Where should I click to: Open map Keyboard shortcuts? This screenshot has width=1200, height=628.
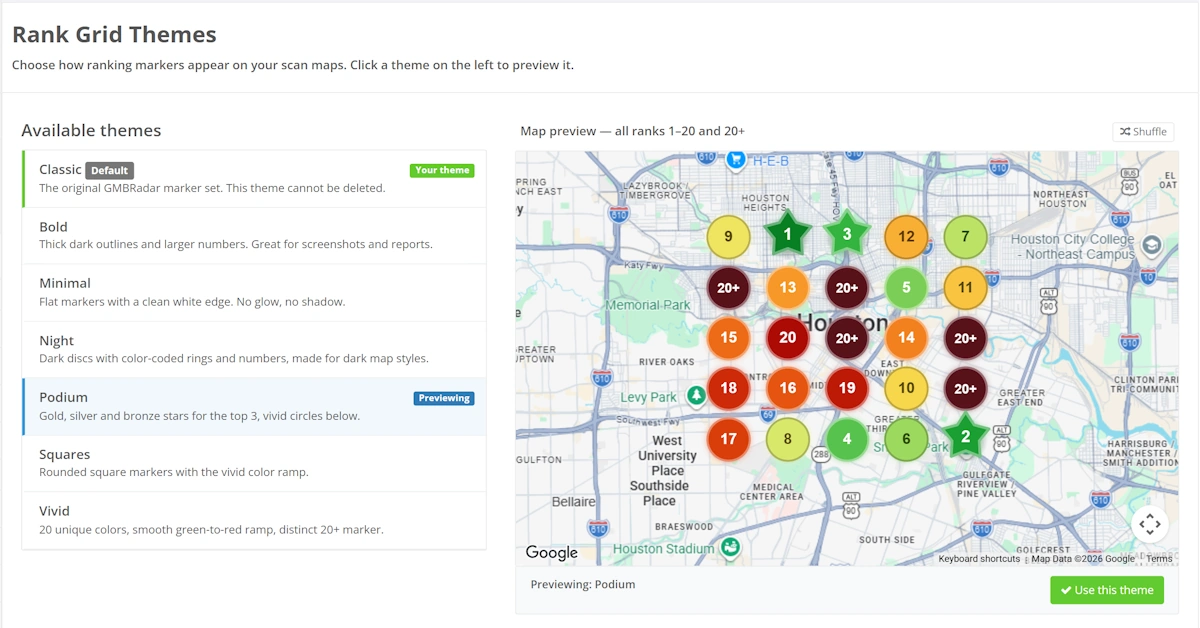point(979,559)
